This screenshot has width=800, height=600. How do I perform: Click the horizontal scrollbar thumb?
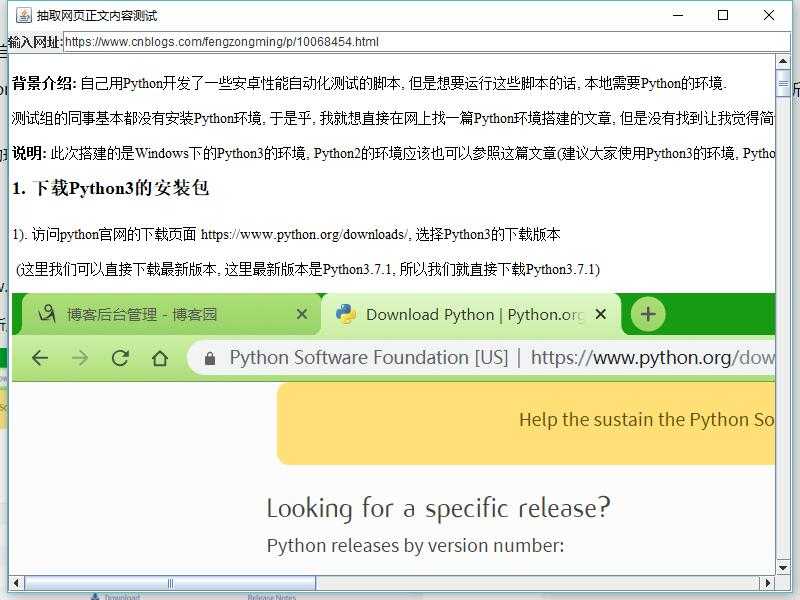170,582
